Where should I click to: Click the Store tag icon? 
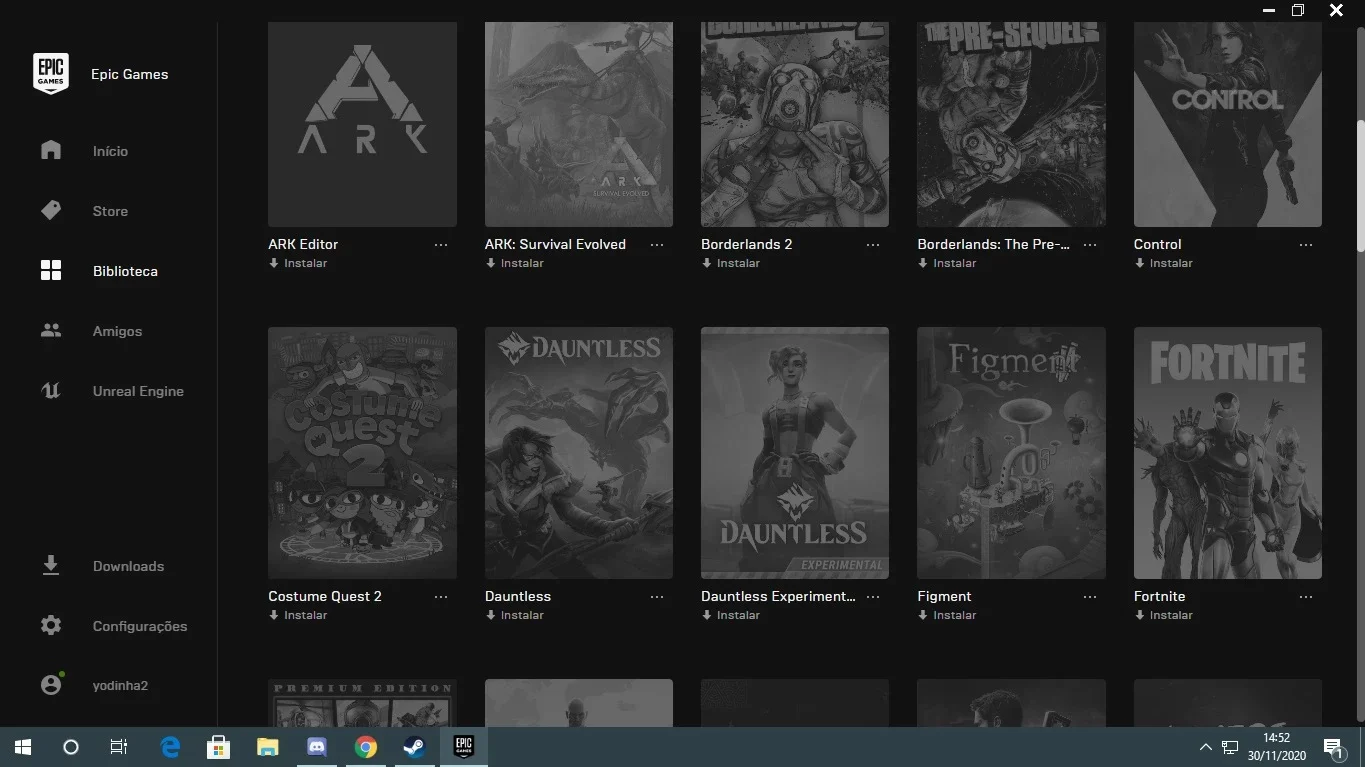[51, 210]
